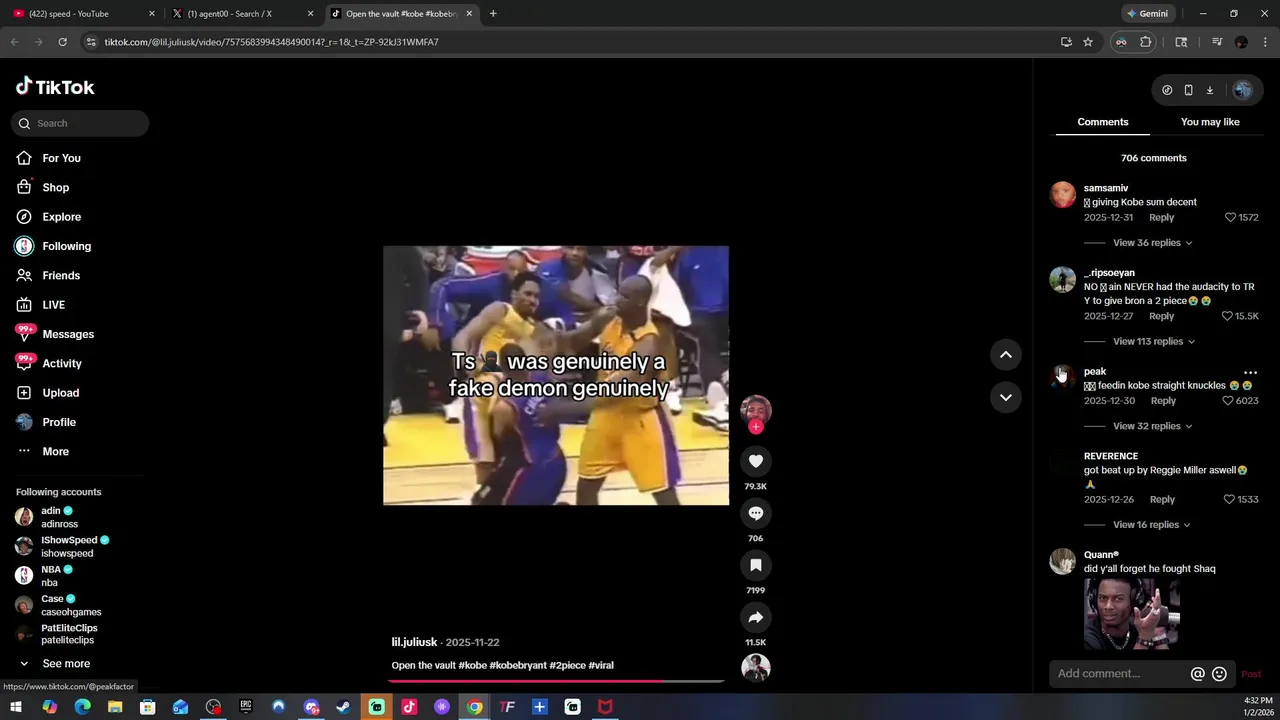Open the #2piece hashtag
Image resolution: width=1280 pixels, height=720 pixels.
(567, 665)
